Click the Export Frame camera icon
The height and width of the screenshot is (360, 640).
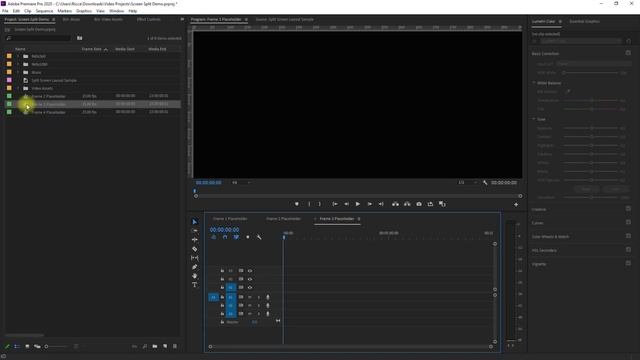click(419, 204)
